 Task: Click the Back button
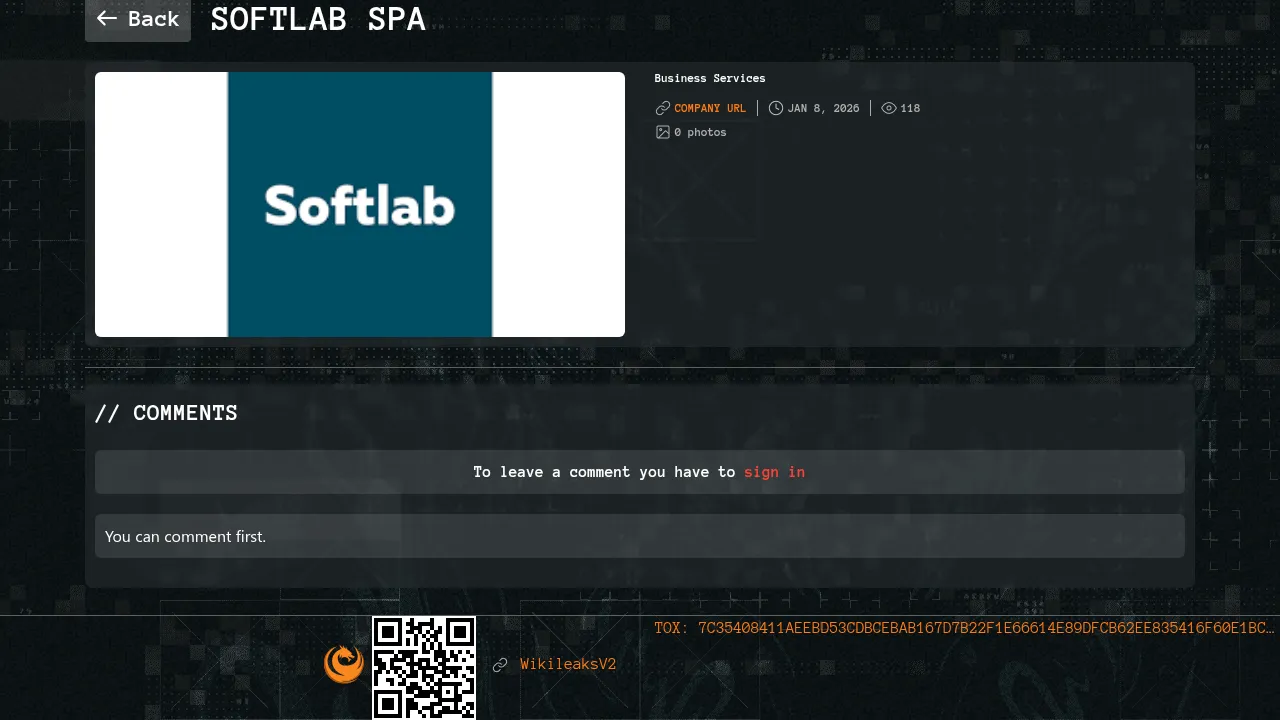(x=138, y=19)
